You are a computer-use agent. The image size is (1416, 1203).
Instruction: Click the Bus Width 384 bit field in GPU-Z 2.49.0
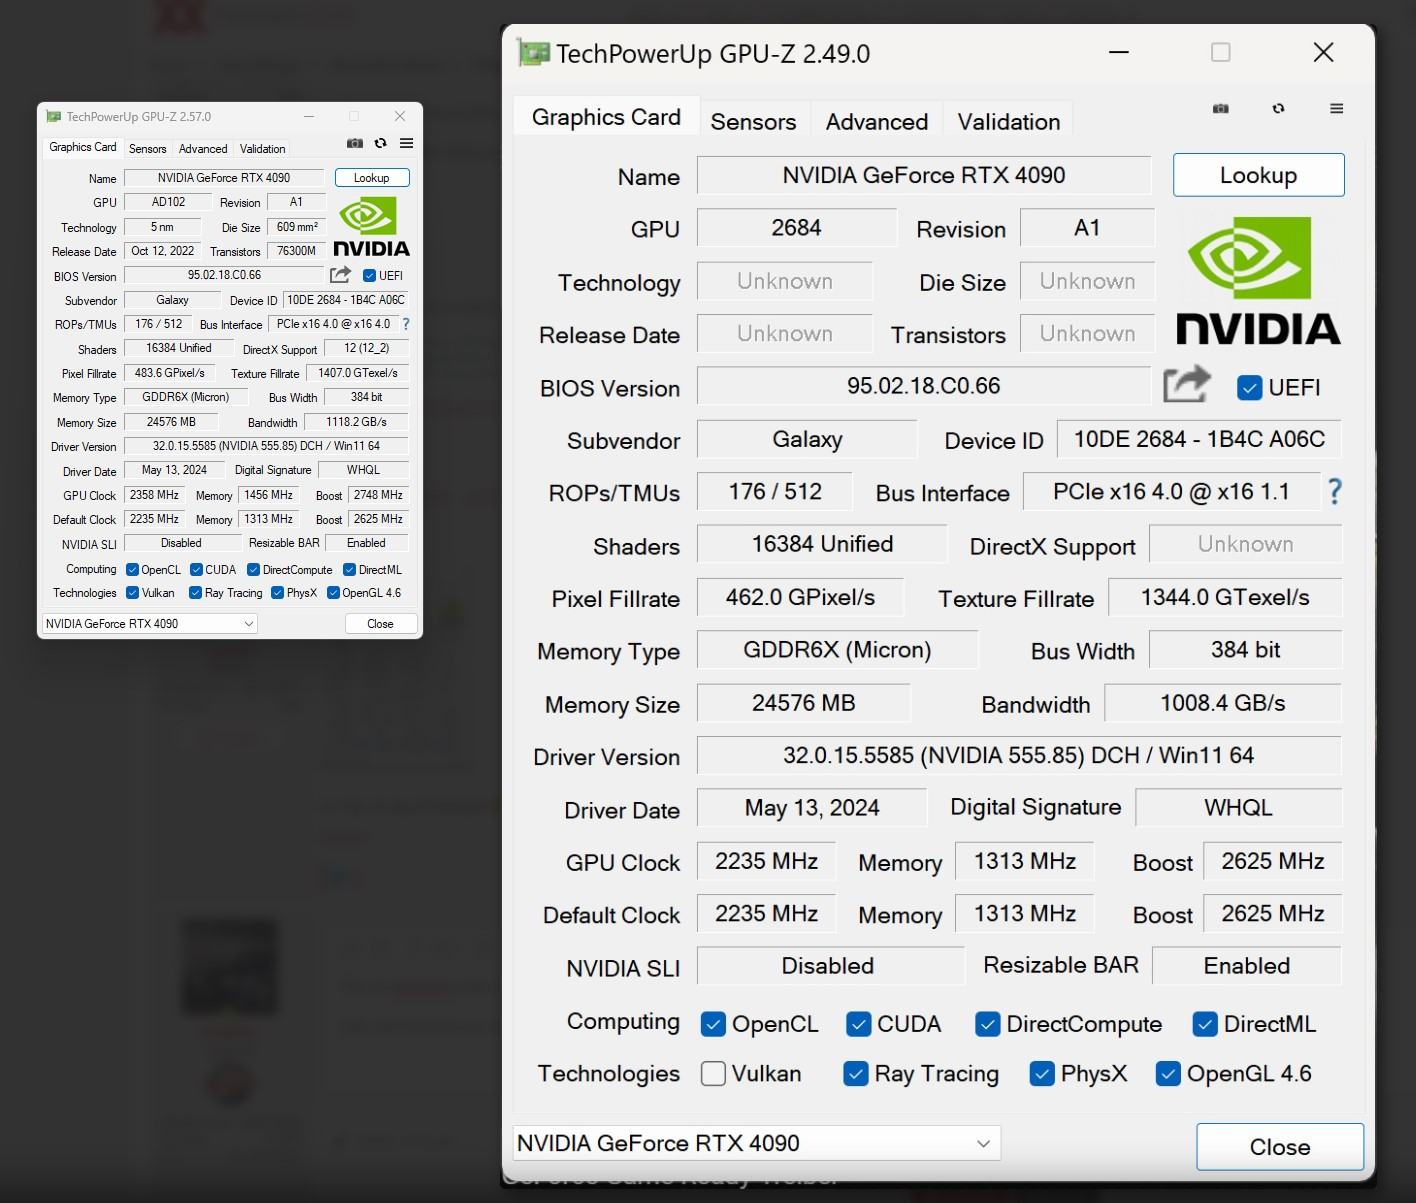tap(1245, 650)
